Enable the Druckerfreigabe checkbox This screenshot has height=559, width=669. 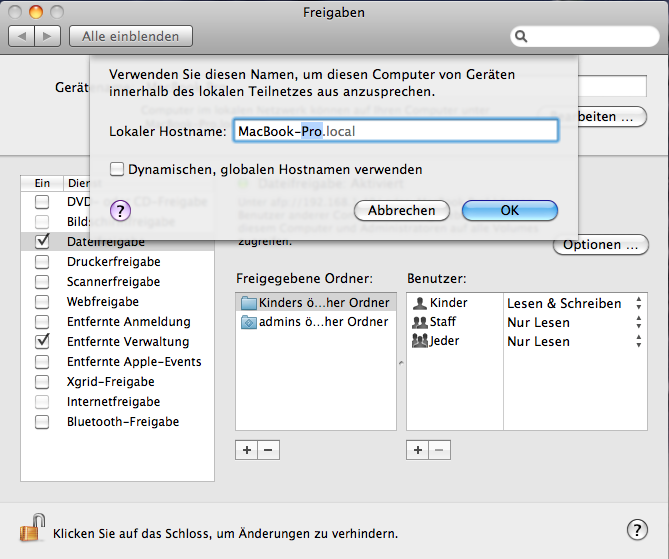42,262
